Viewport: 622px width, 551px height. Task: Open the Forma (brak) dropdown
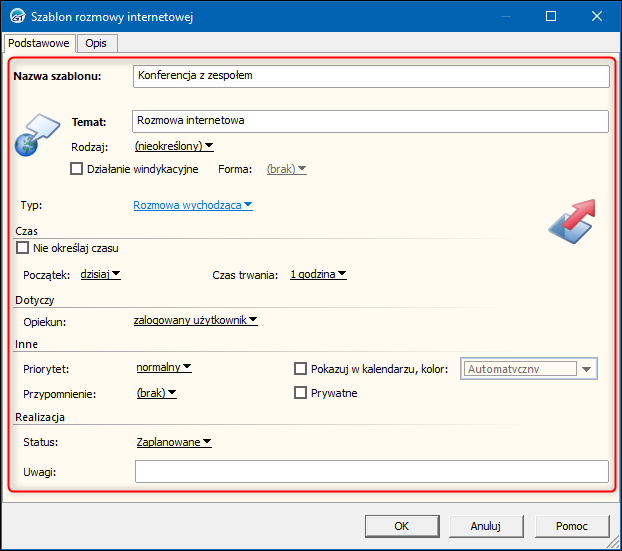[286, 169]
